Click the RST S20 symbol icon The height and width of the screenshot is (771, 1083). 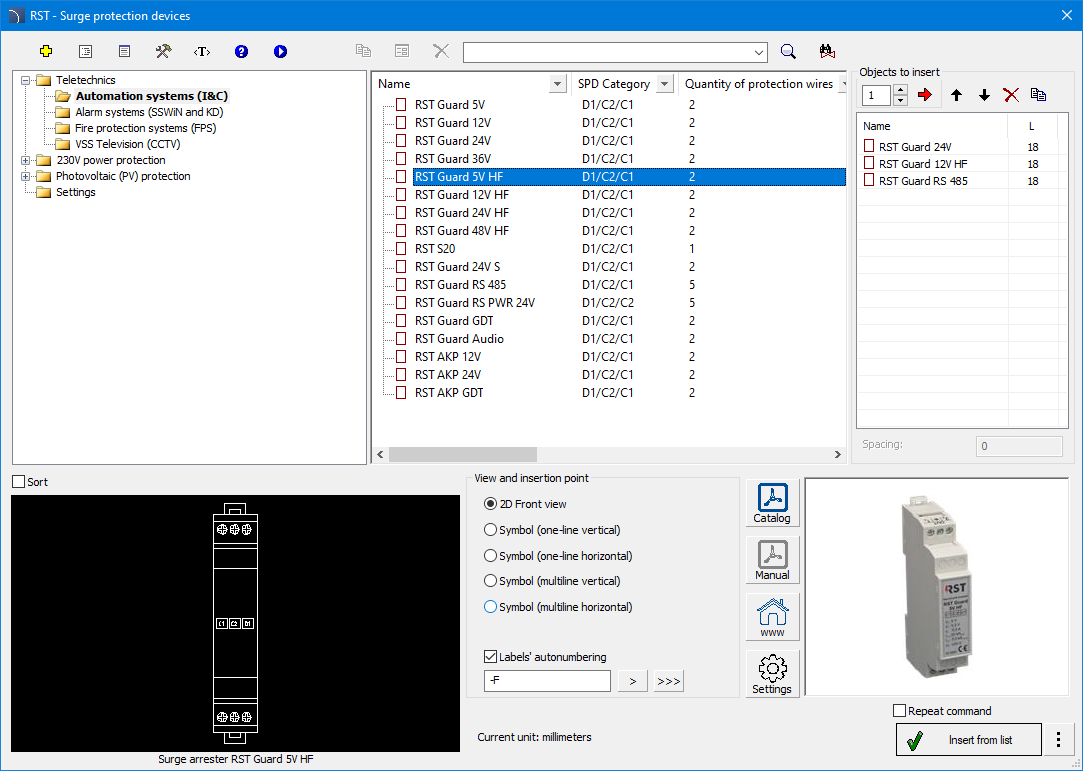coord(401,248)
